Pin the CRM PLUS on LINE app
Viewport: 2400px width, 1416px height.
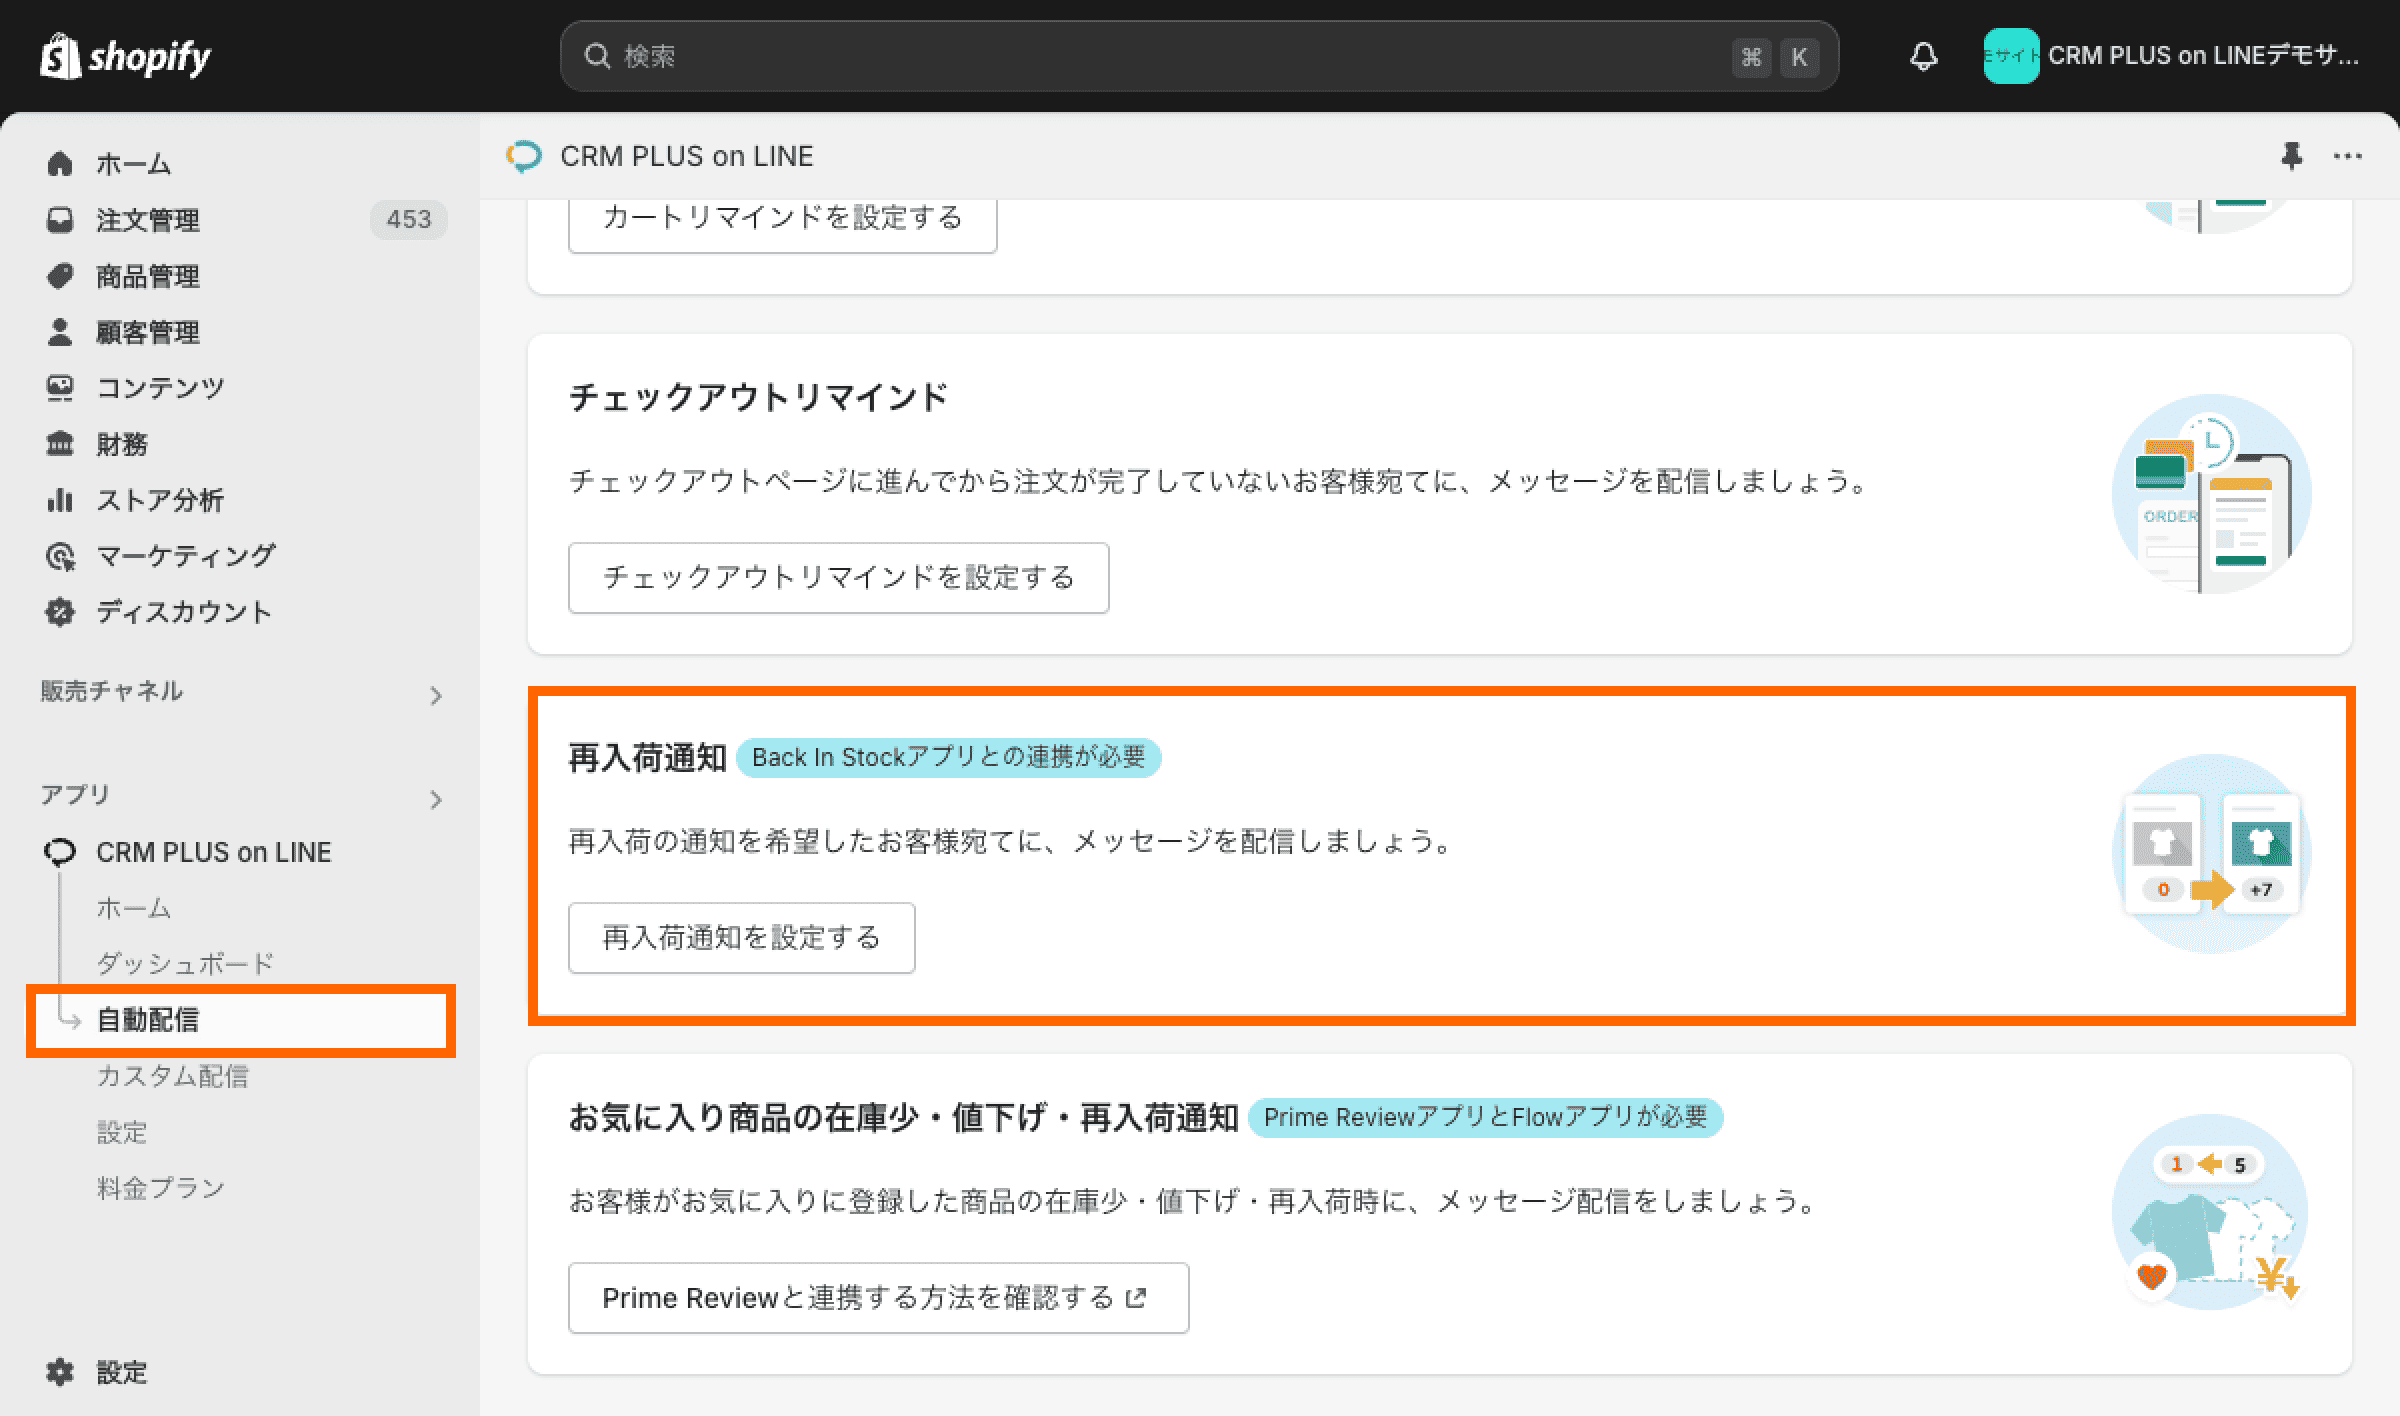(2291, 156)
